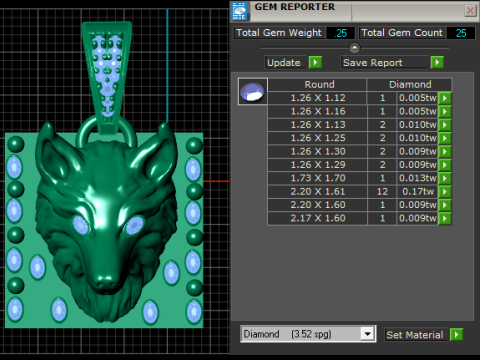Select the 1.26 X 1.12 size cell
The height and width of the screenshot is (360, 480).
(317, 98)
